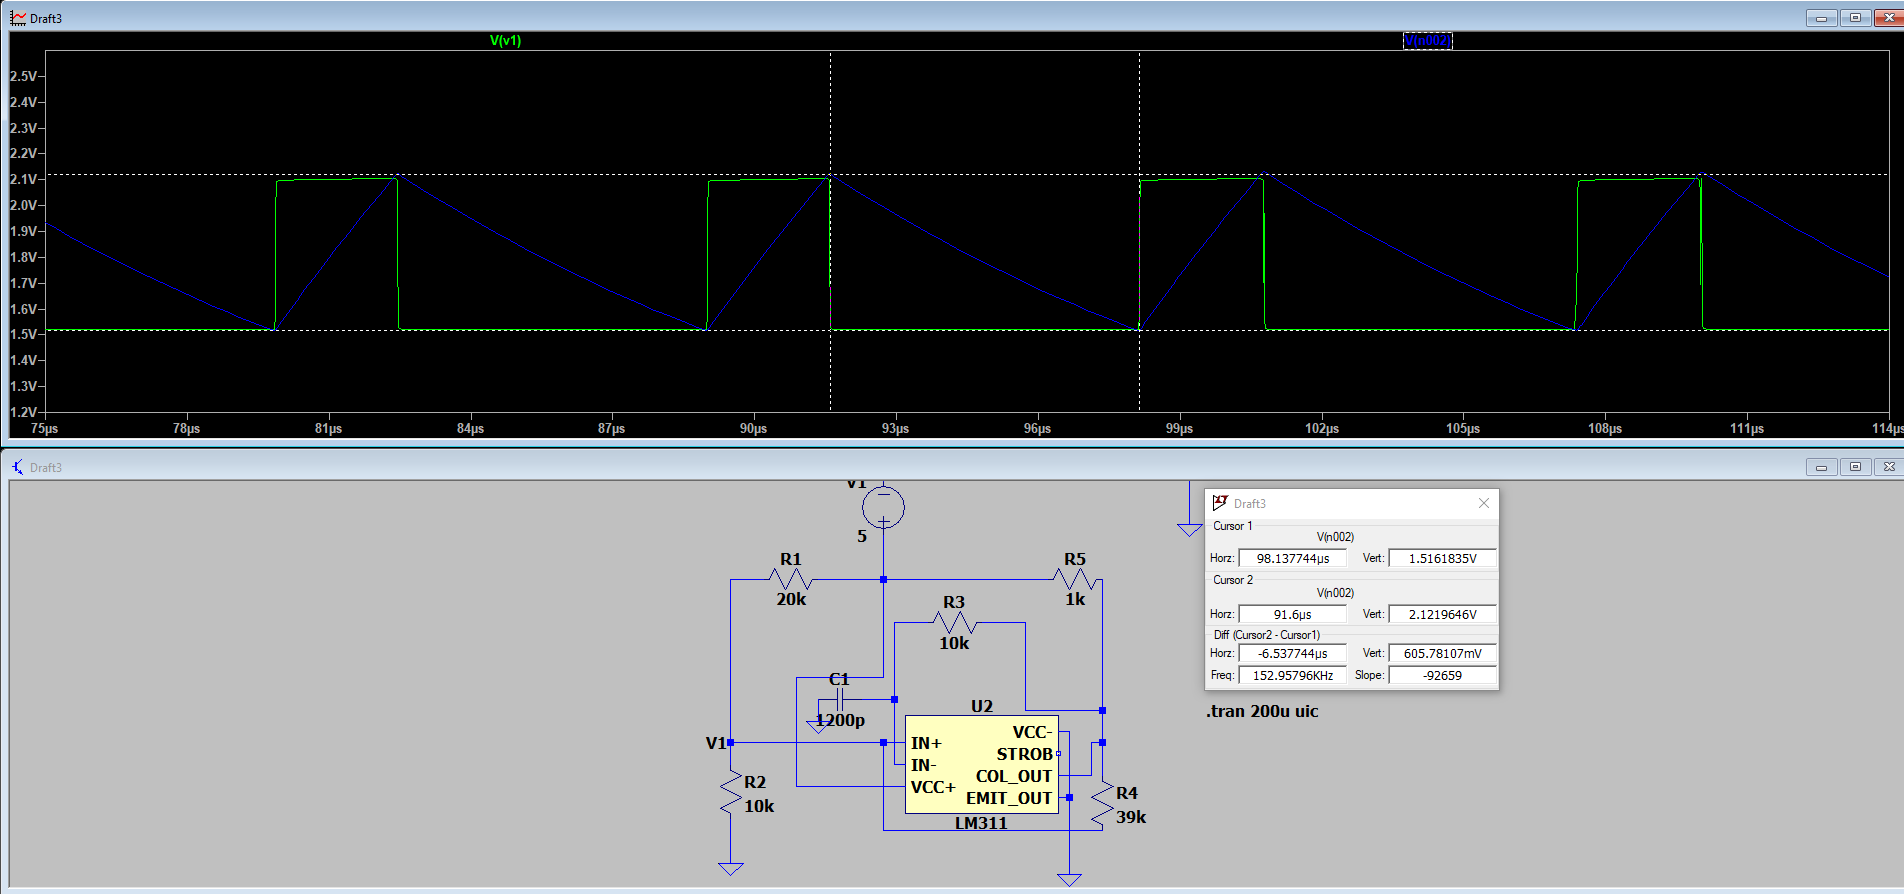1904x894 pixels.
Task: Click the V(v1) trace label in the plot
Action: pos(505,41)
